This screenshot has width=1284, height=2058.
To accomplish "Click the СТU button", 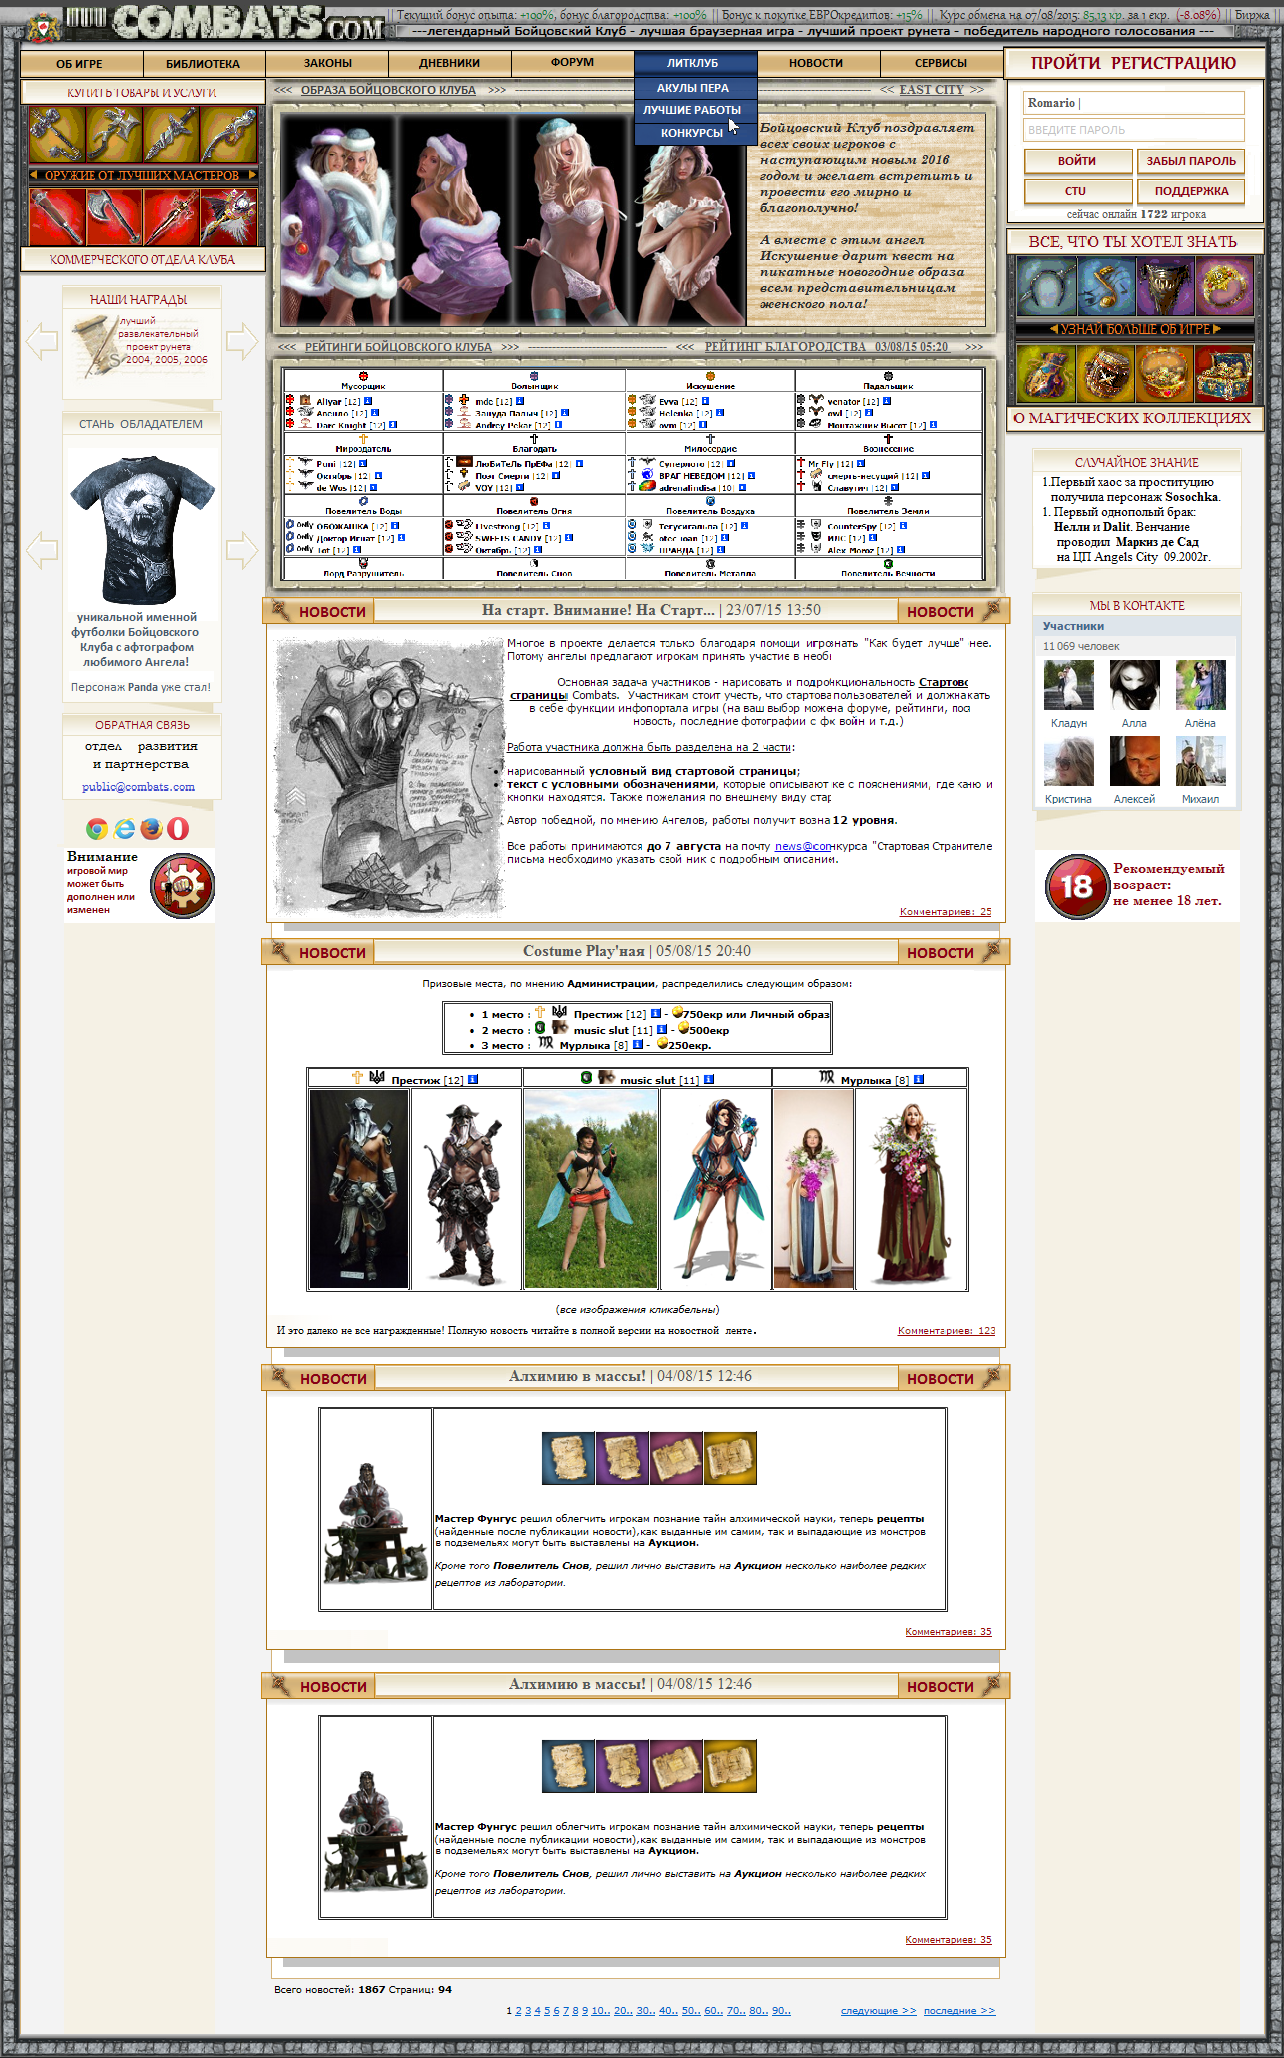I will pos(1077,191).
